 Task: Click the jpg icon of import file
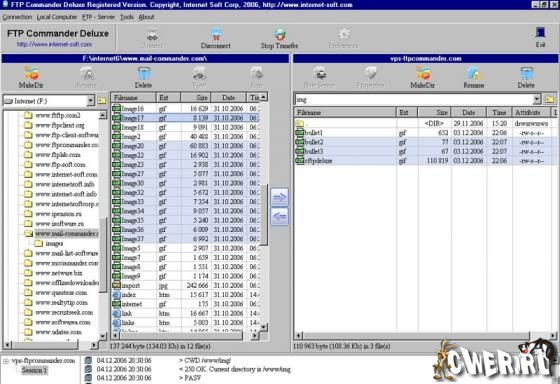click(x=116, y=285)
